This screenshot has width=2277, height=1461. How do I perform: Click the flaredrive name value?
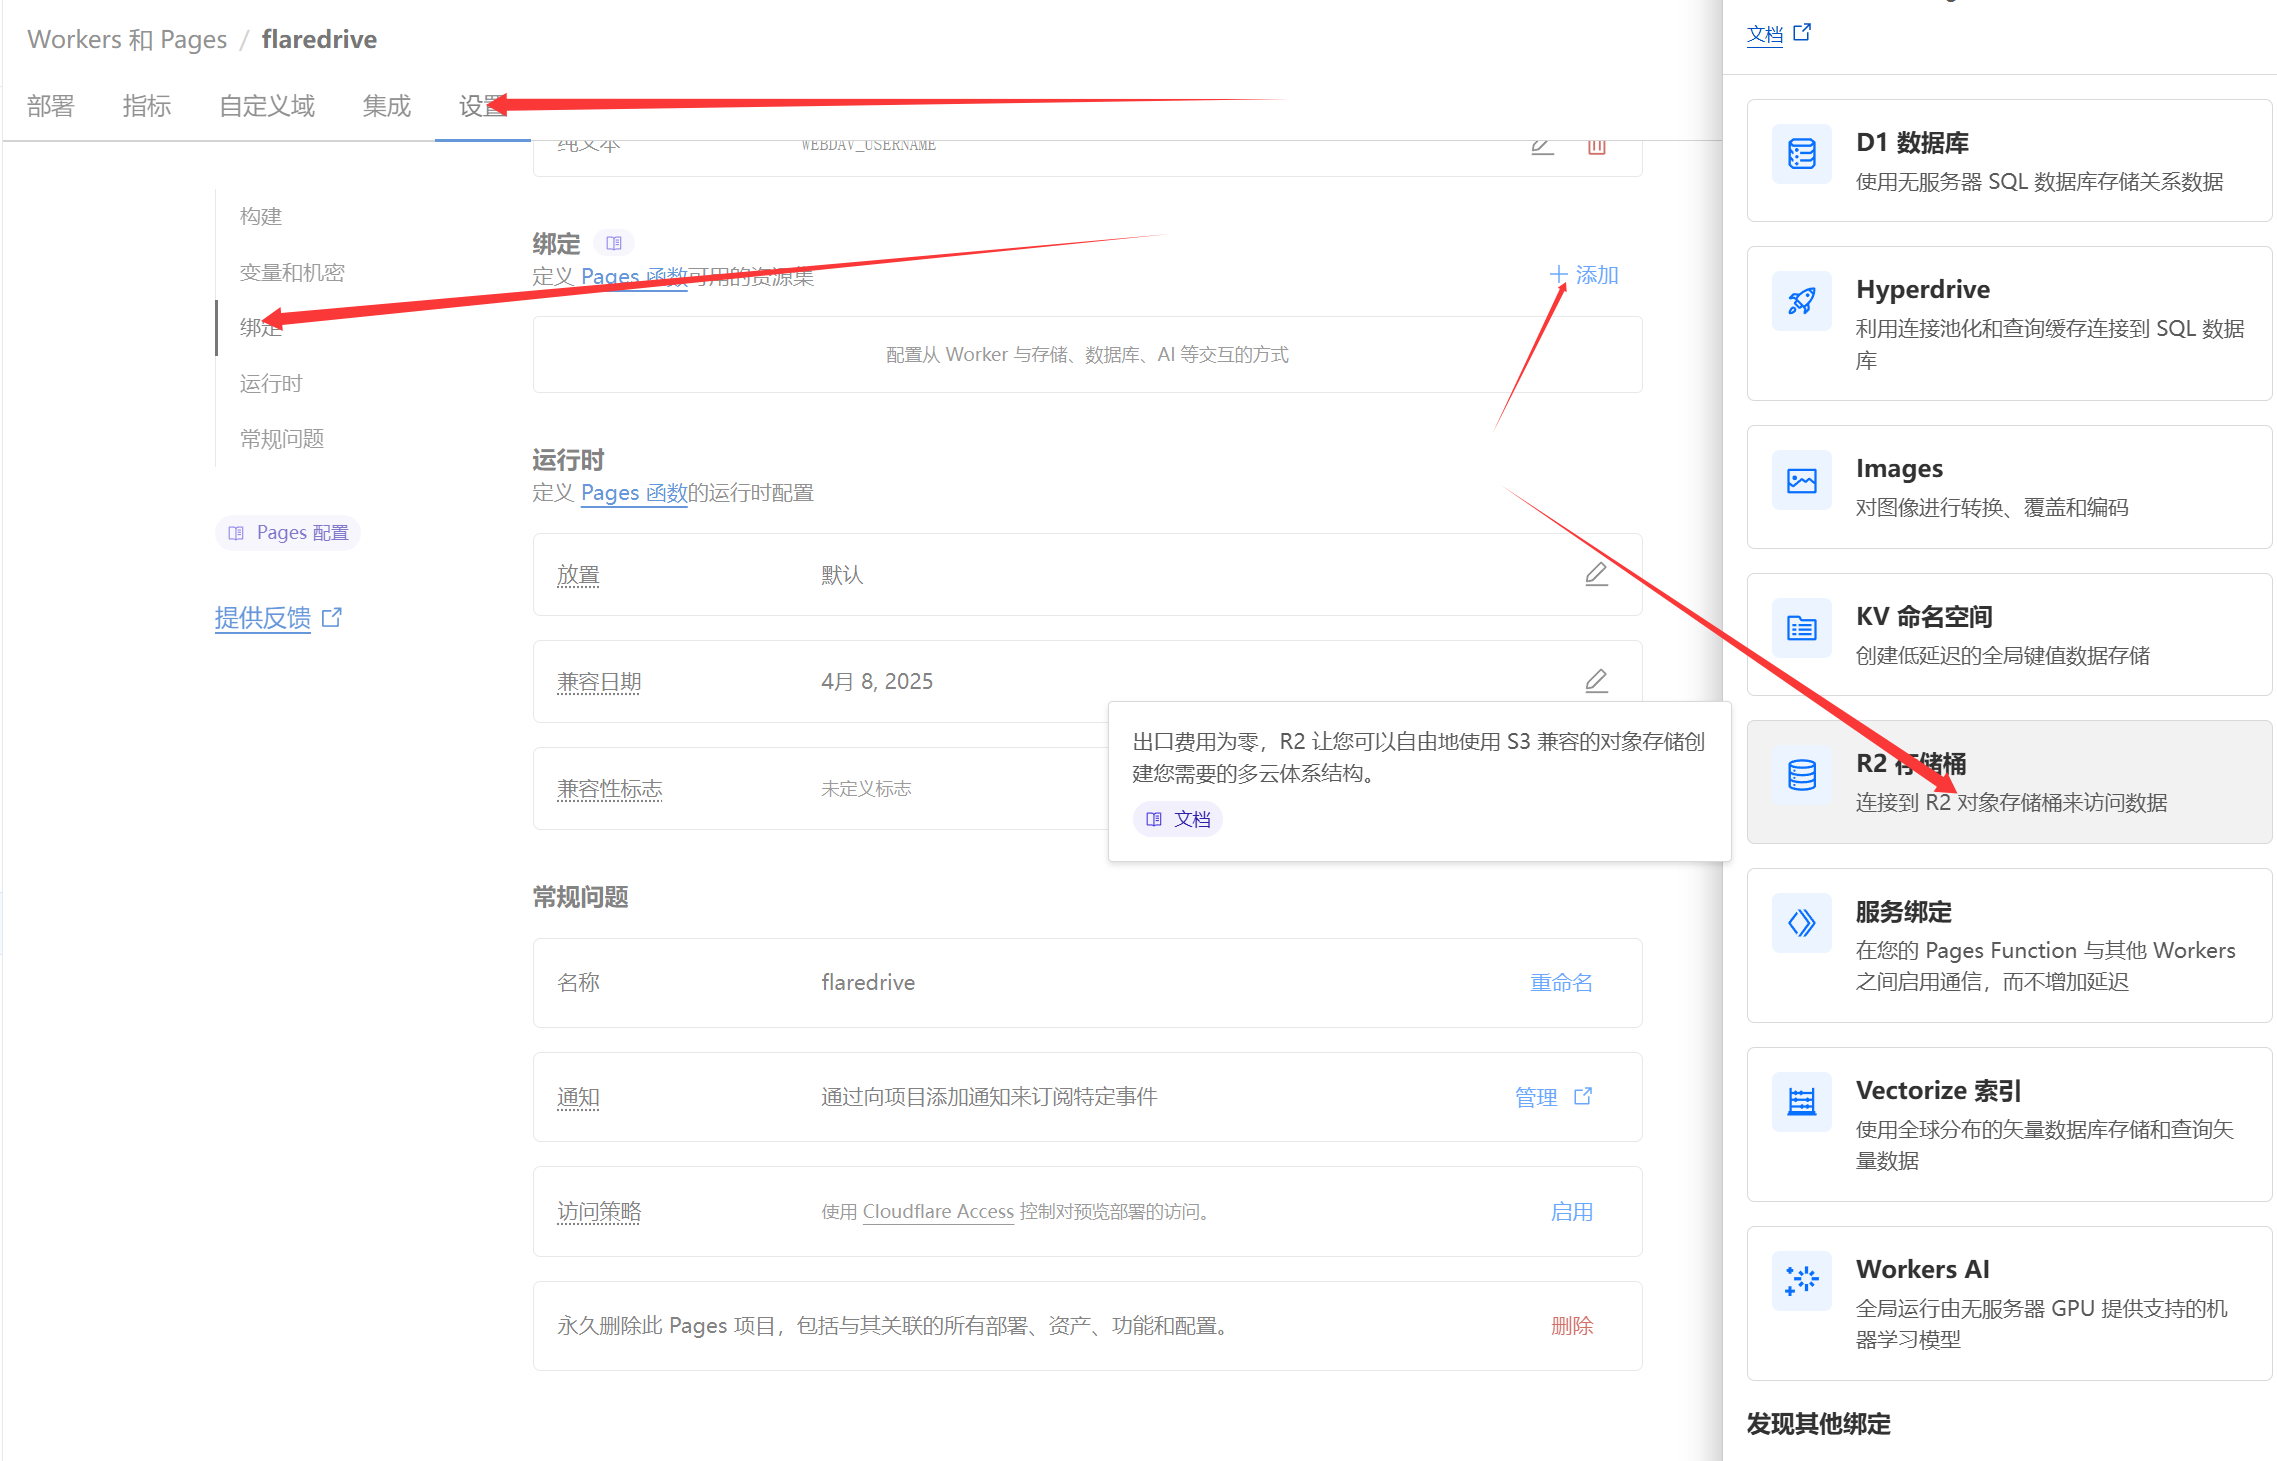click(x=868, y=983)
